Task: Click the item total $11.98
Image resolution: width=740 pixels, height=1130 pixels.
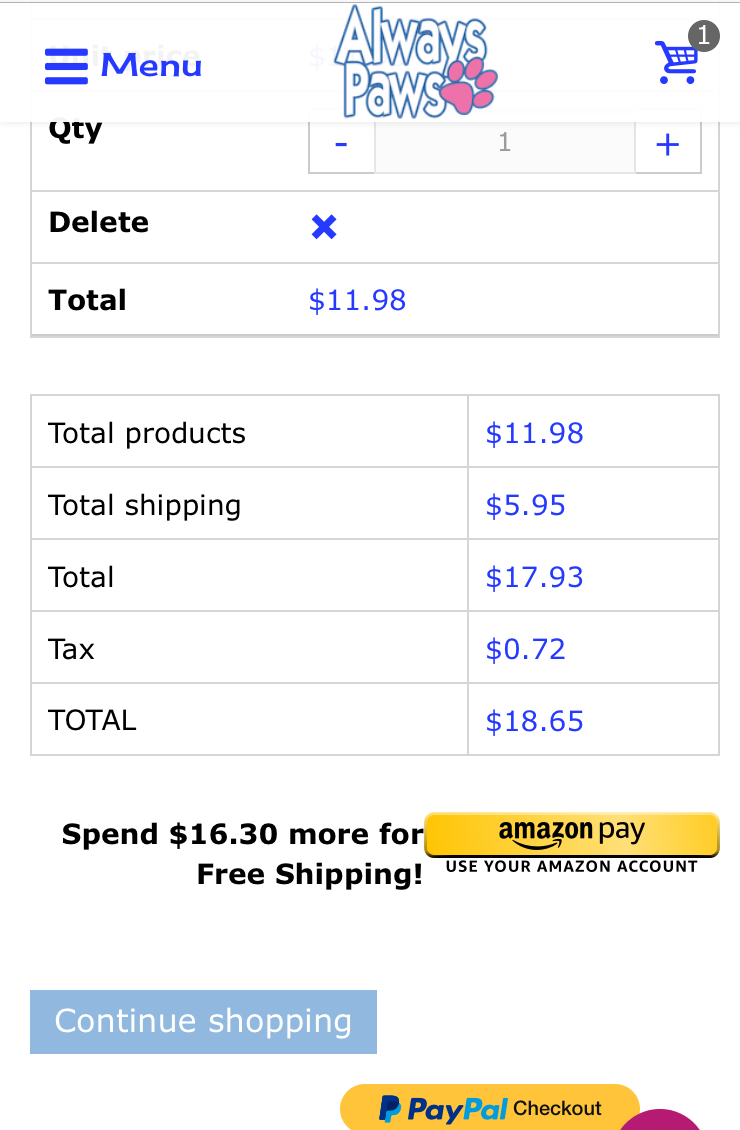Action: click(357, 300)
